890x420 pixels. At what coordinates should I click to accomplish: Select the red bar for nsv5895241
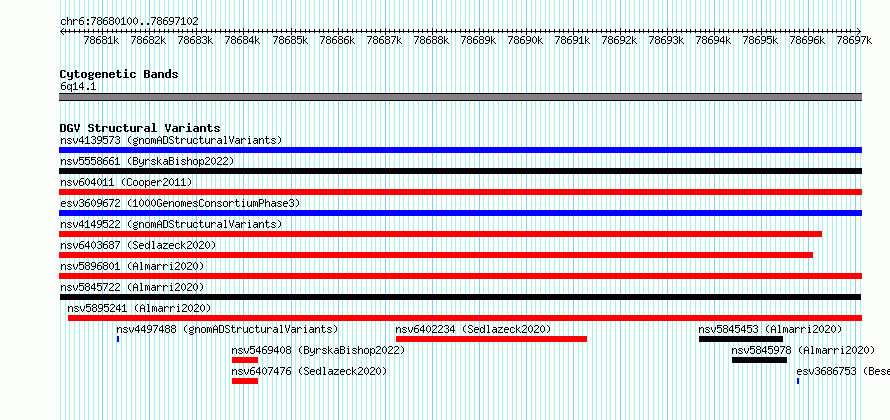pyautogui.click(x=465, y=318)
